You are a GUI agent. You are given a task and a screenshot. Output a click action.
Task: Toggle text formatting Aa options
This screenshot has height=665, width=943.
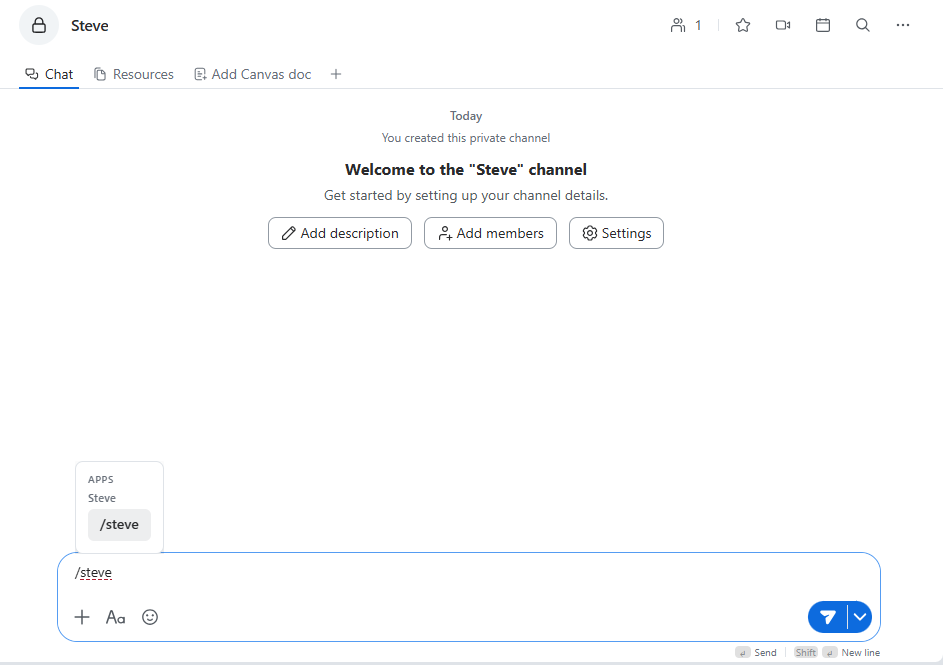pos(115,618)
